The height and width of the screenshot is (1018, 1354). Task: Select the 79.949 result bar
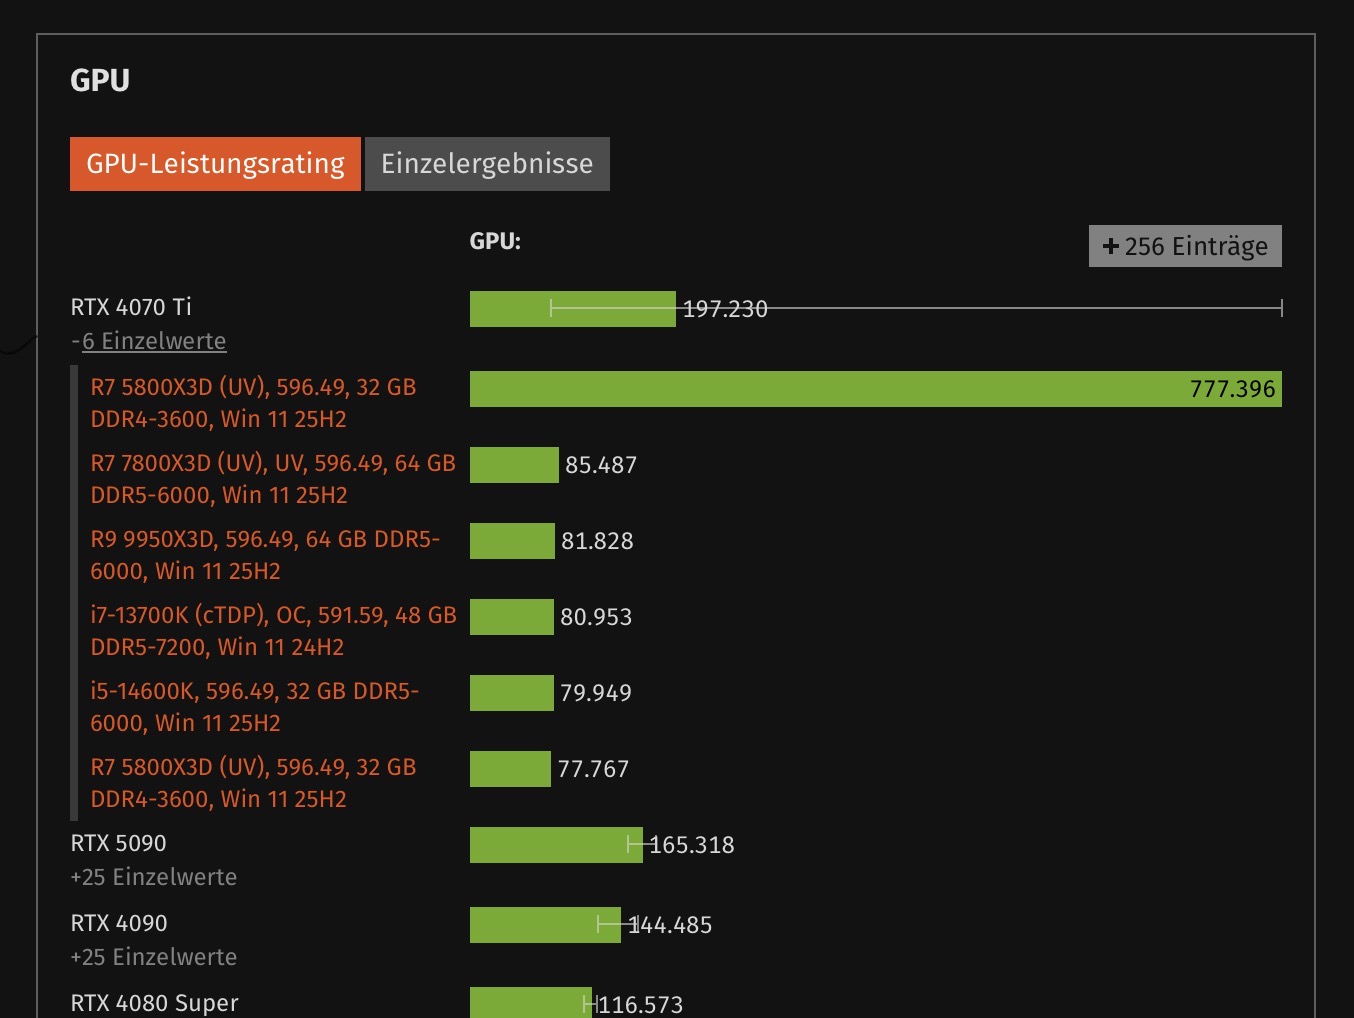coord(512,693)
